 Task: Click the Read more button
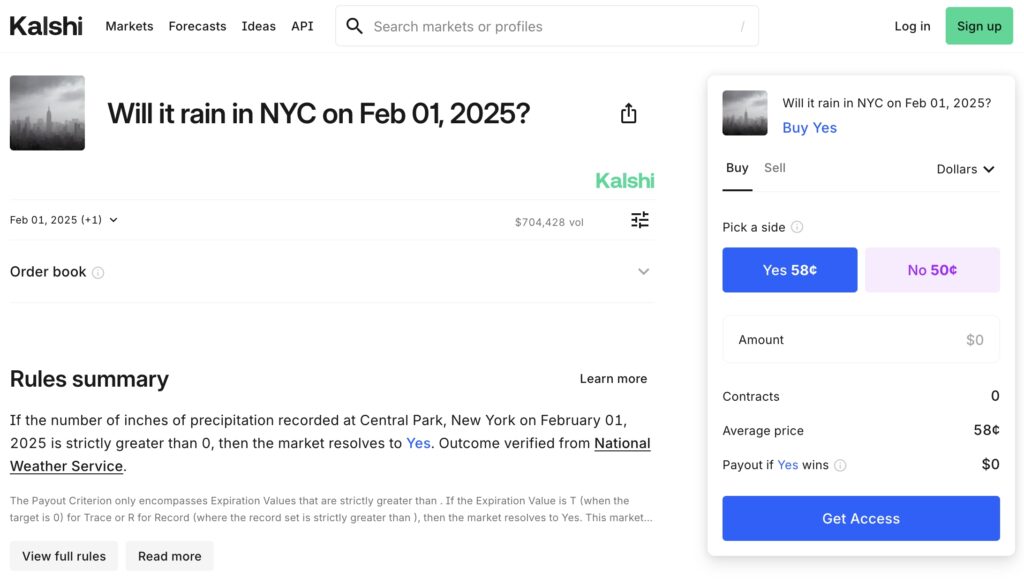(x=170, y=556)
